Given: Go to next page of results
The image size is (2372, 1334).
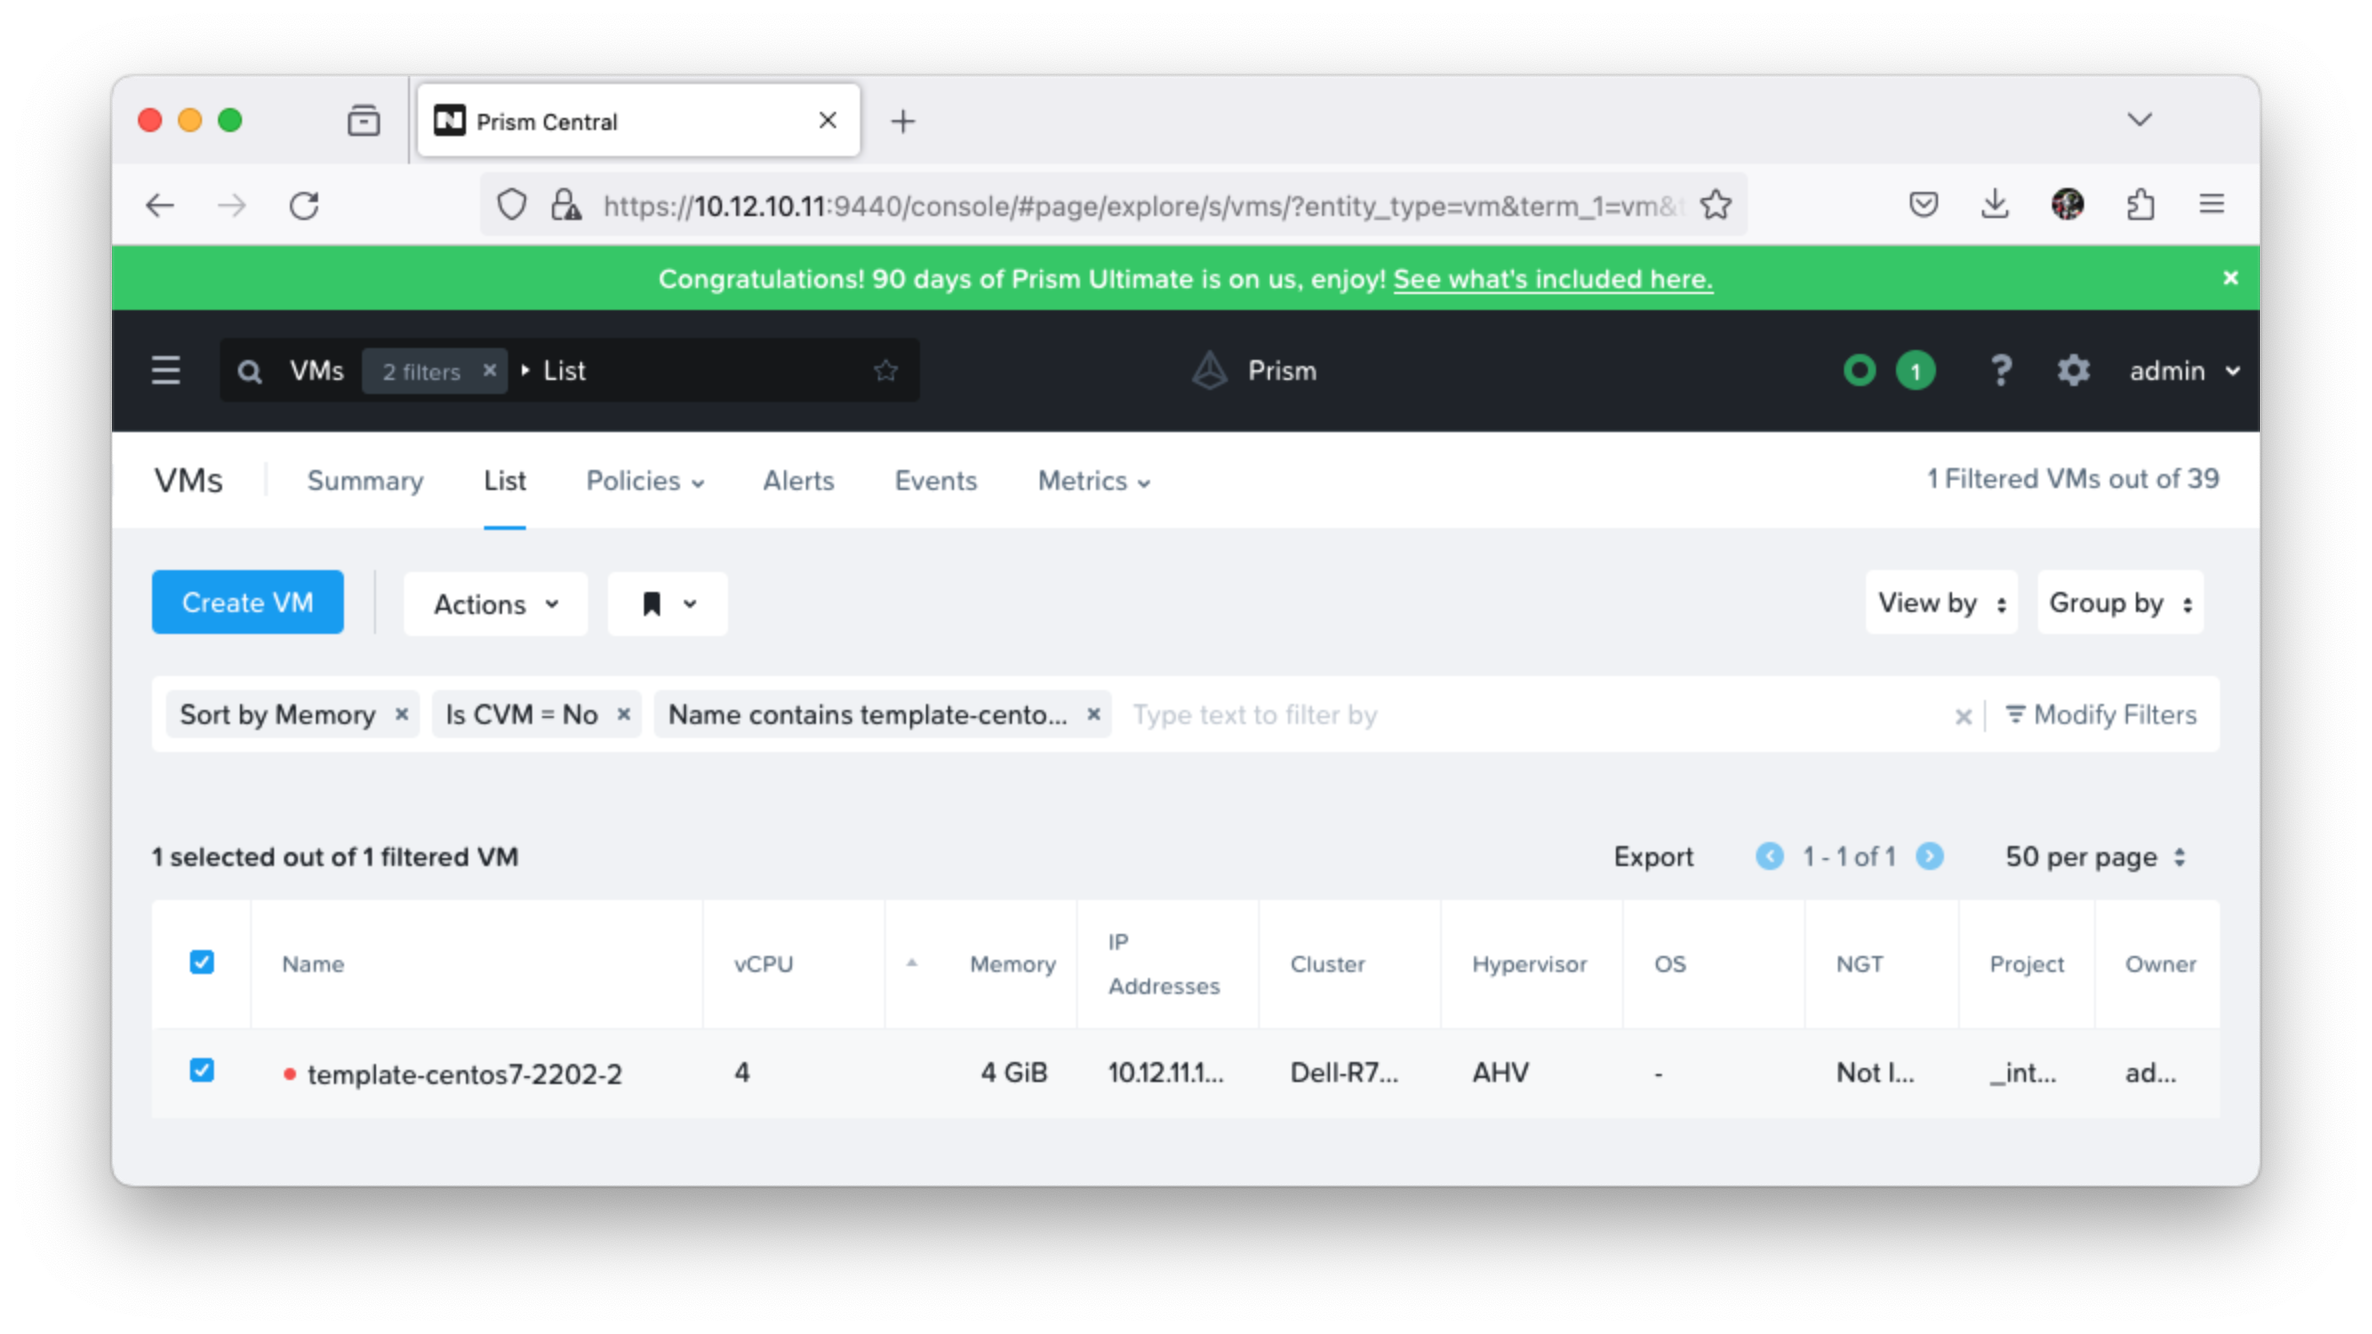Looking at the screenshot, I should point(1929,857).
